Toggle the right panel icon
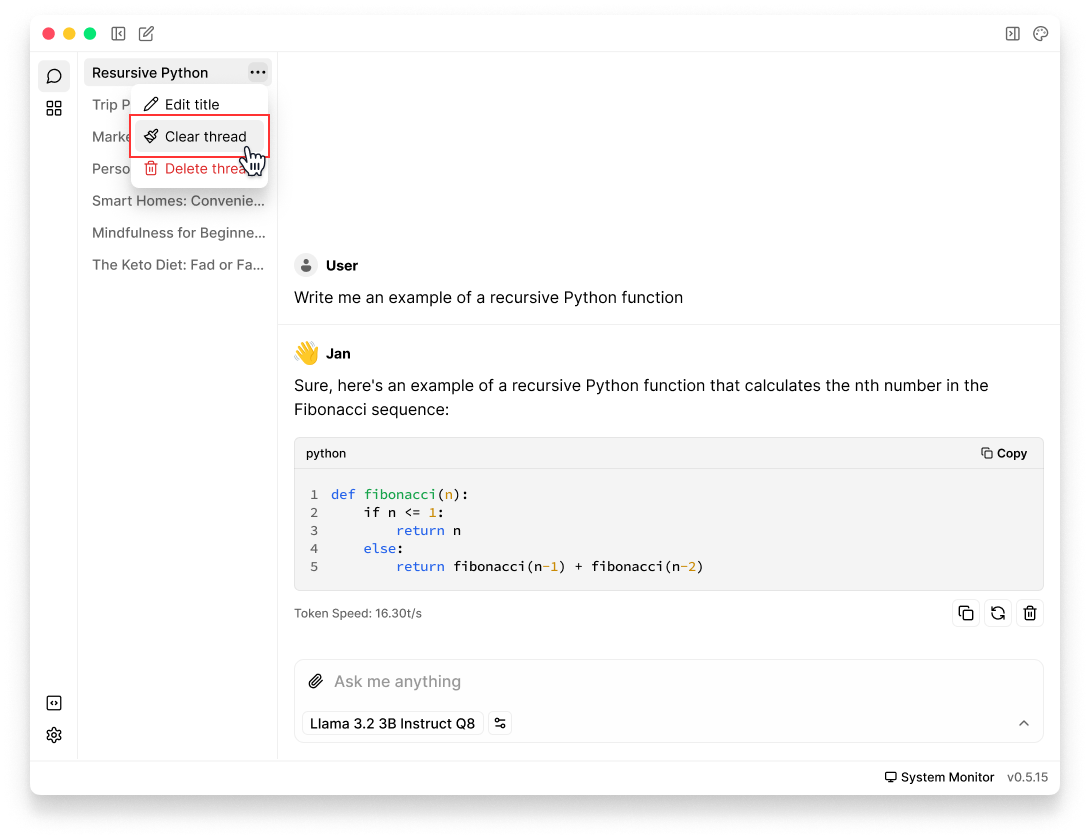This screenshot has width=1090, height=840. [x=1012, y=33]
